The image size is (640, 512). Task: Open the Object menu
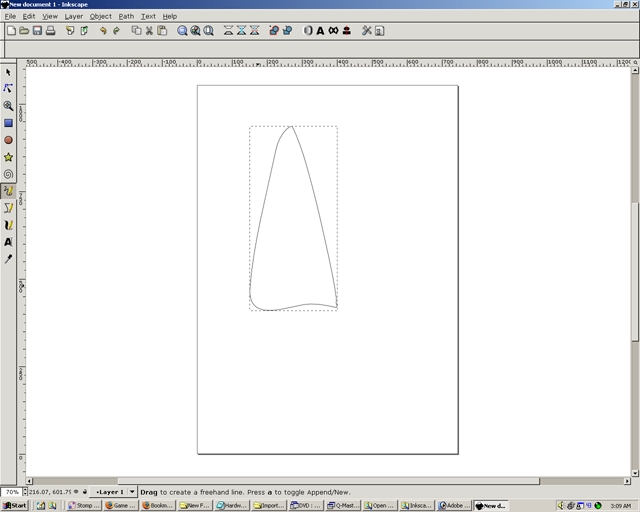click(x=100, y=16)
